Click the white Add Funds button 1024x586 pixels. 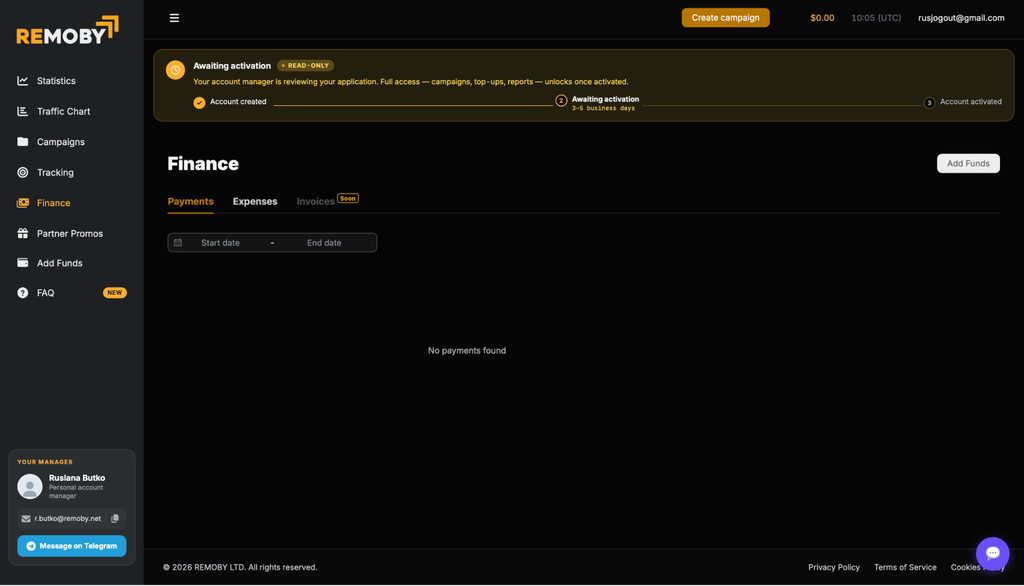pos(968,163)
